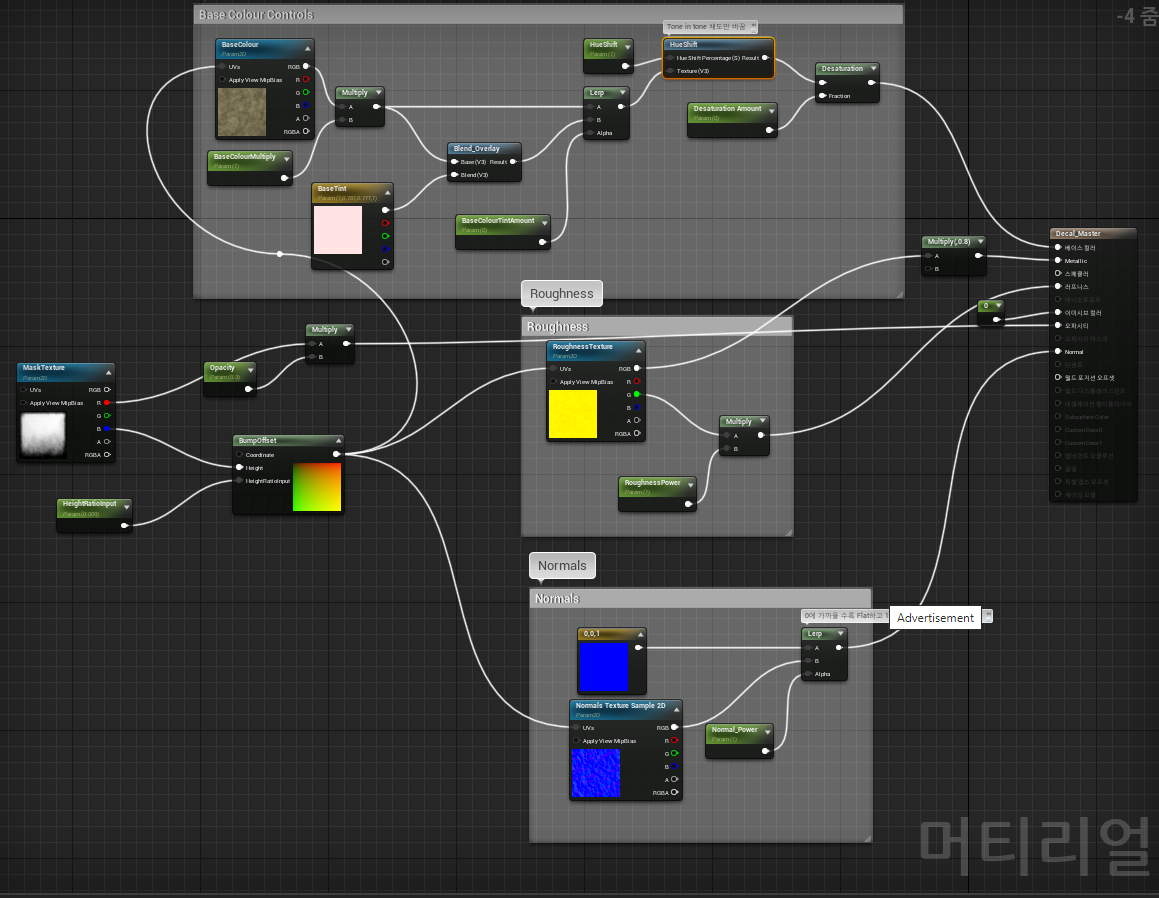Click the MaskTexture red channel output pin
Image resolution: width=1159 pixels, height=898 pixels.
pos(107,402)
